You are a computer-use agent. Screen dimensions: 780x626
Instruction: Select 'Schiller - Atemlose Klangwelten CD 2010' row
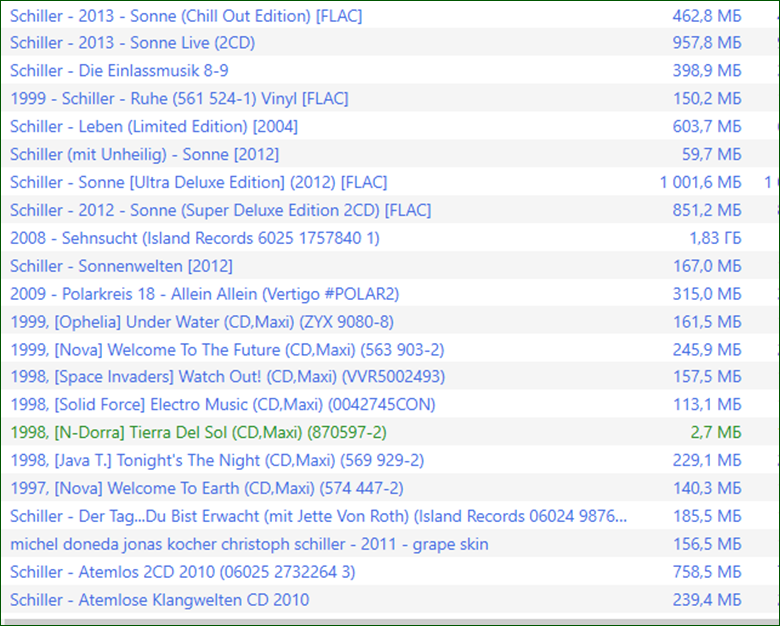coord(159,599)
